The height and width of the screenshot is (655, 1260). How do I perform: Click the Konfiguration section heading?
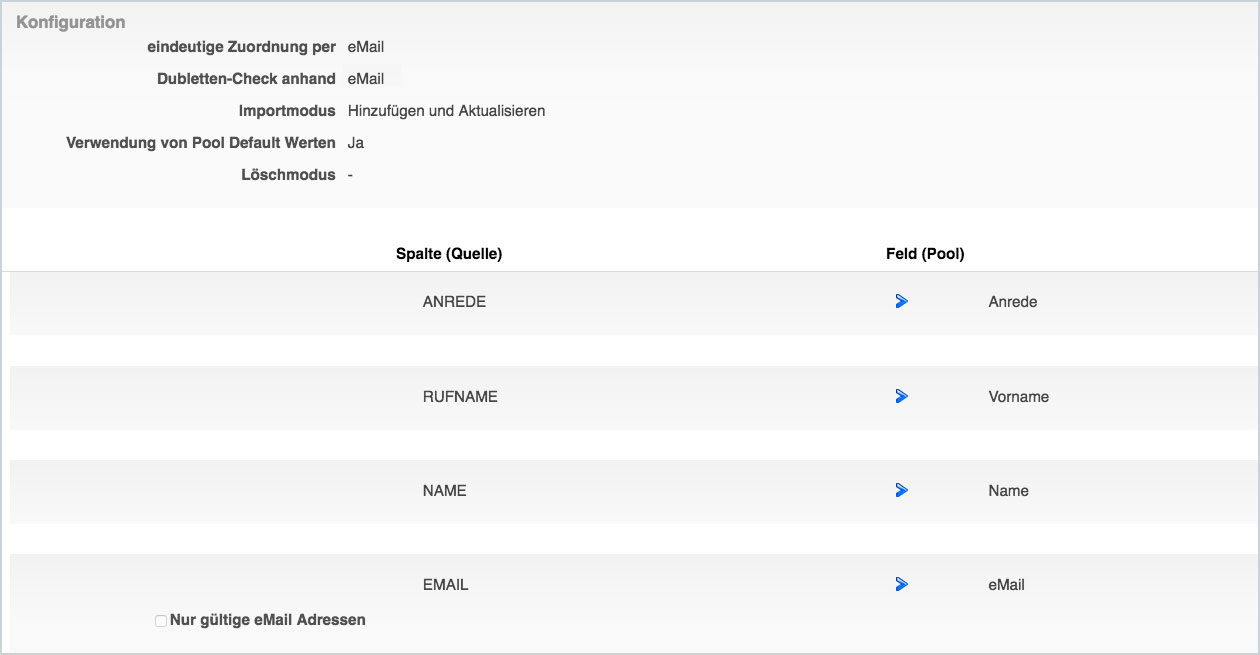(x=71, y=22)
